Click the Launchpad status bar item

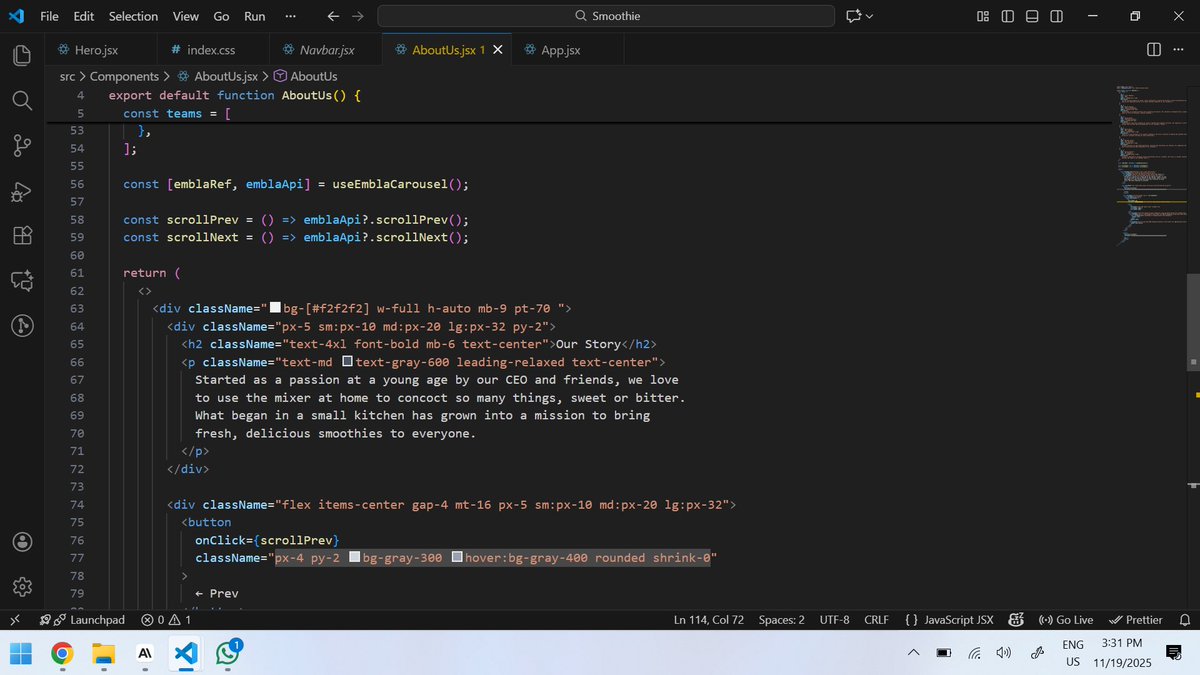pyautogui.click(x=83, y=620)
